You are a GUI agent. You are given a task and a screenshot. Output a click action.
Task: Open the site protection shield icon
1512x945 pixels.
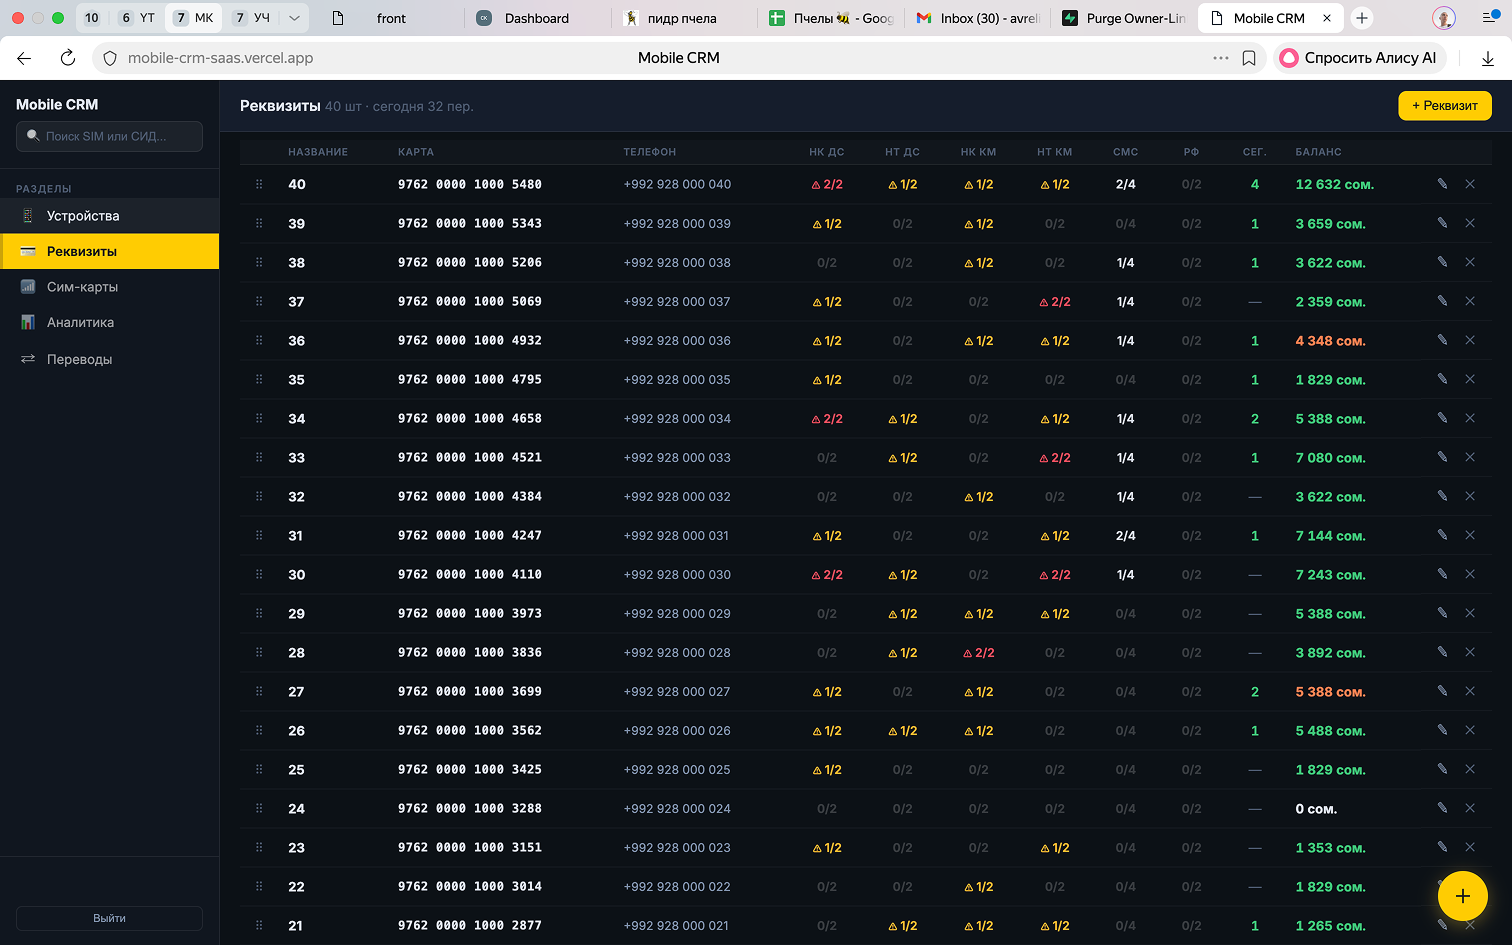(x=110, y=58)
